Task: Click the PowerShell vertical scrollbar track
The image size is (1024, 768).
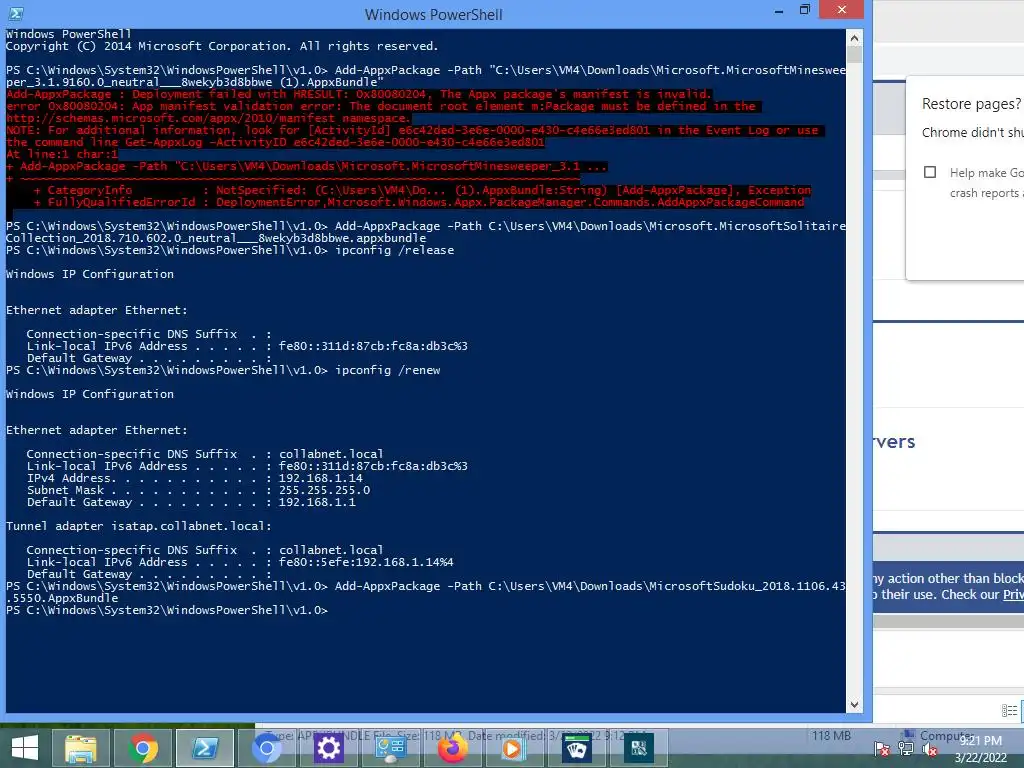Action: [854, 379]
